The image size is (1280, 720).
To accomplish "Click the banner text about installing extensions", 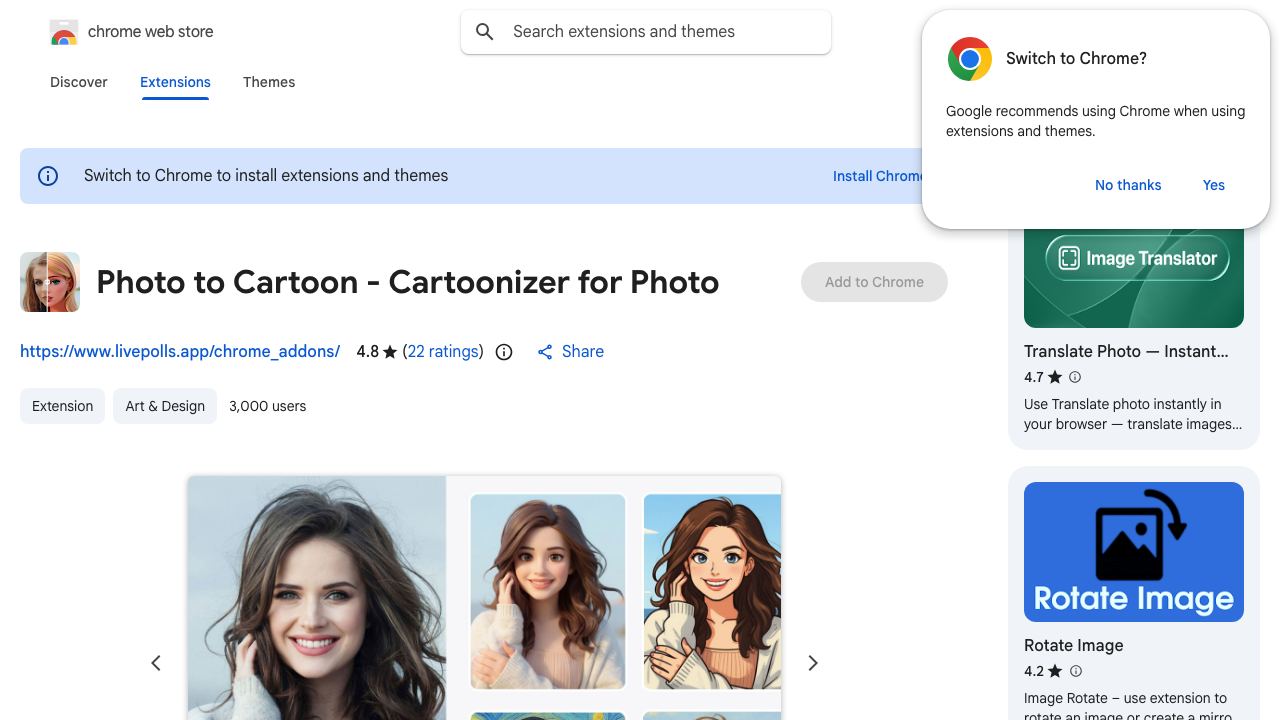I will pyautogui.click(x=266, y=176).
